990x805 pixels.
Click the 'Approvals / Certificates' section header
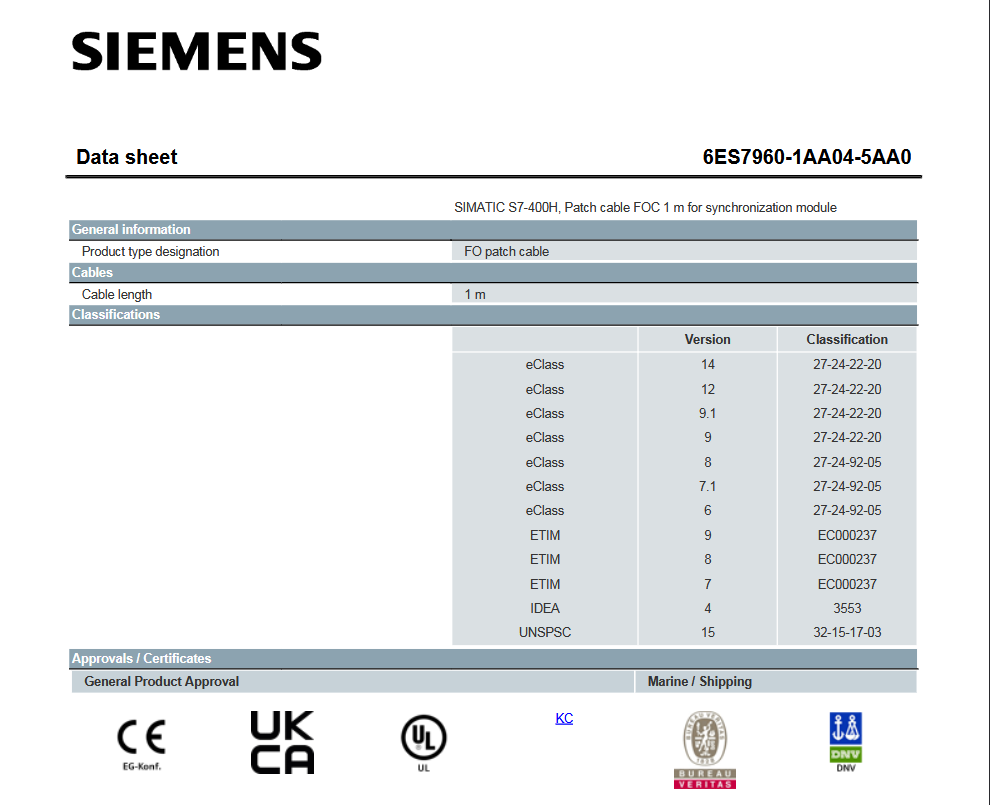[493, 659]
